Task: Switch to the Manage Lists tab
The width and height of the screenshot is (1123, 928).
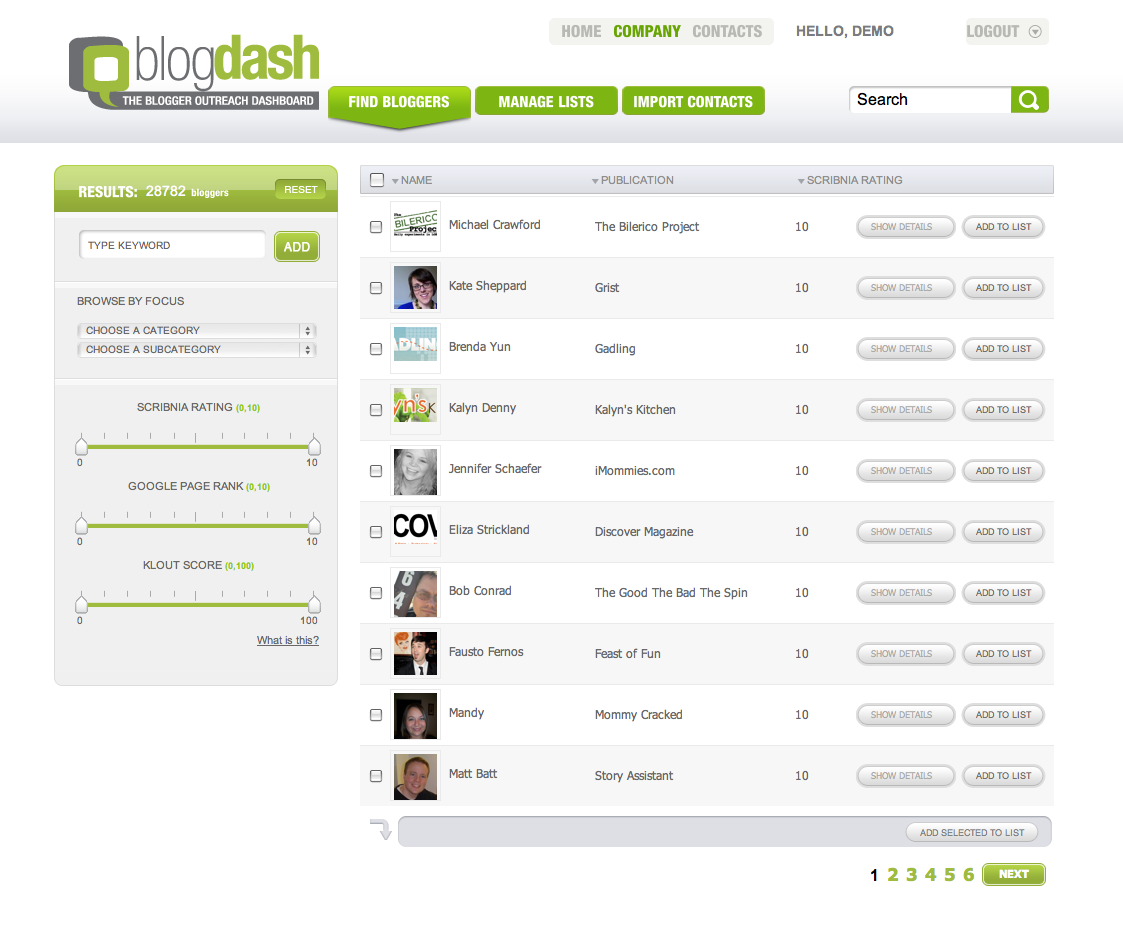Action: (x=546, y=101)
